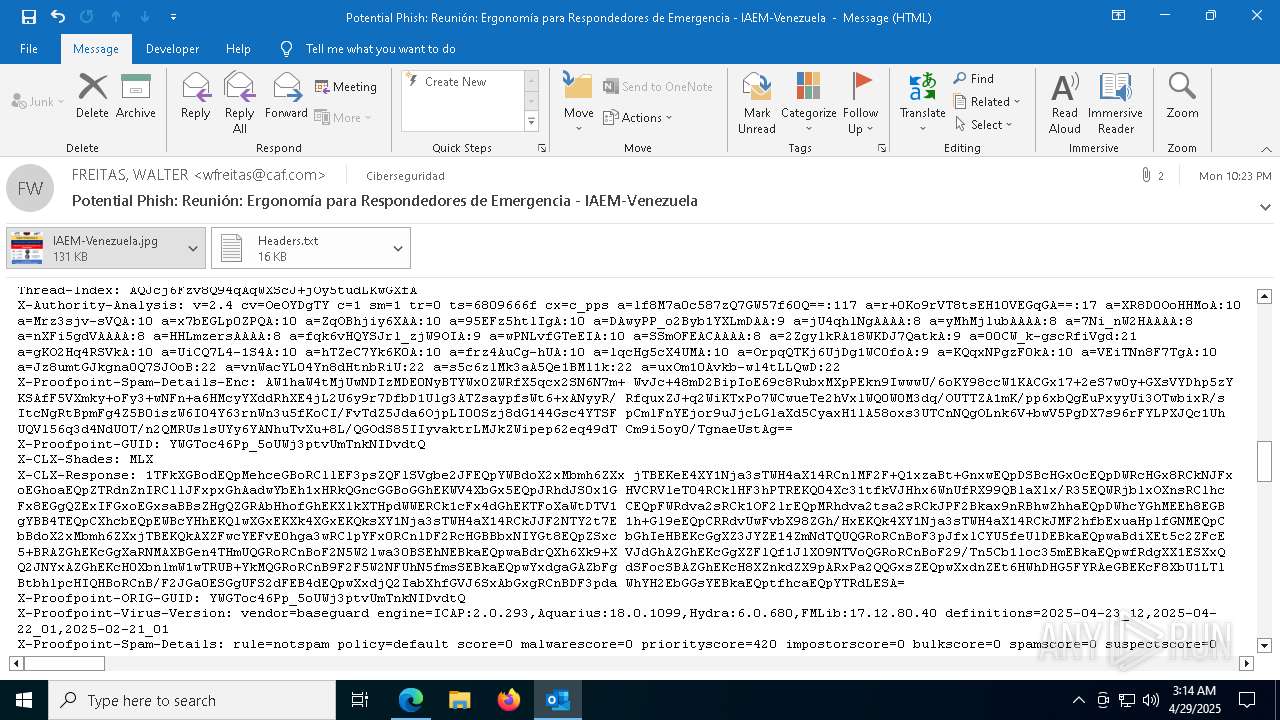This screenshot has width=1280, height=720.
Task: Click the taskbar search box
Action: click(192, 700)
